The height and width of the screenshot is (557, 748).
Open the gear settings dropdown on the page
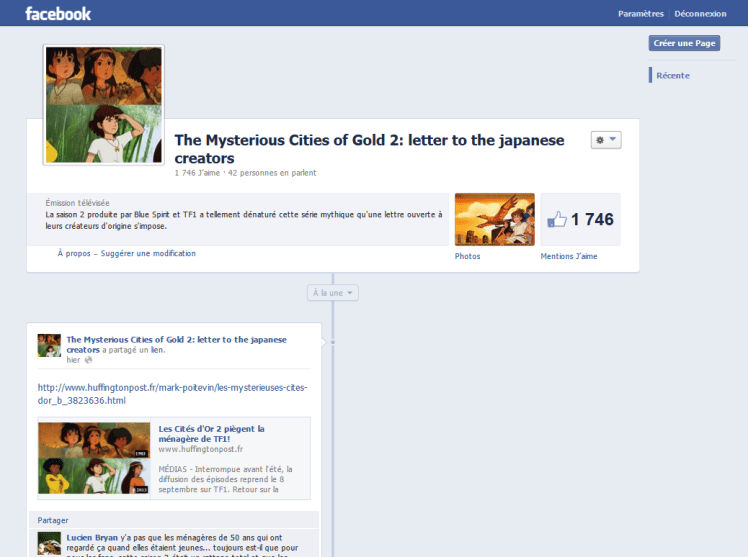[606, 141]
